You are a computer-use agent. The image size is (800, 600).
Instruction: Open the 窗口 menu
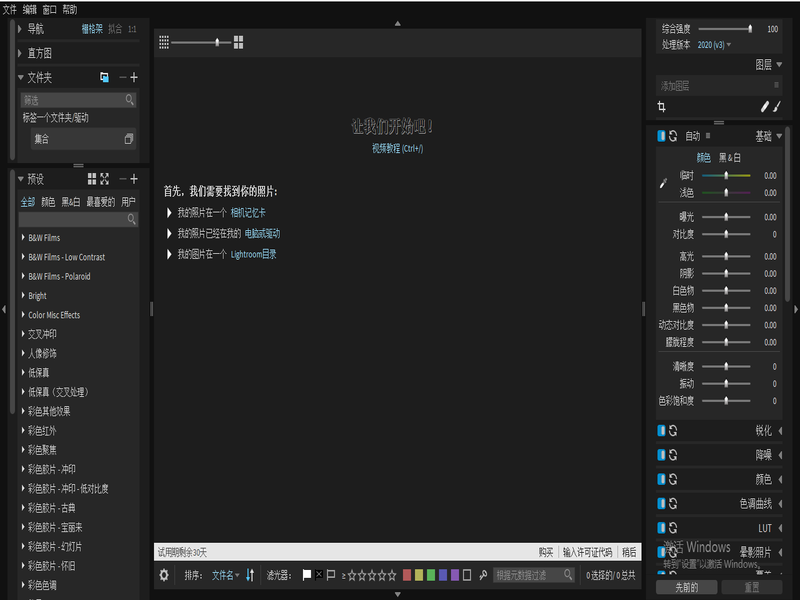pos(49,9)
